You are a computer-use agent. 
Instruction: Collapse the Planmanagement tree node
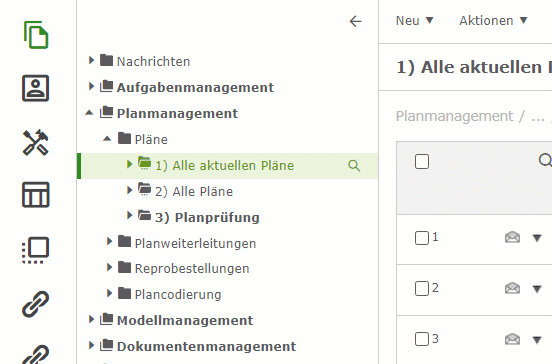pos(89,113)
